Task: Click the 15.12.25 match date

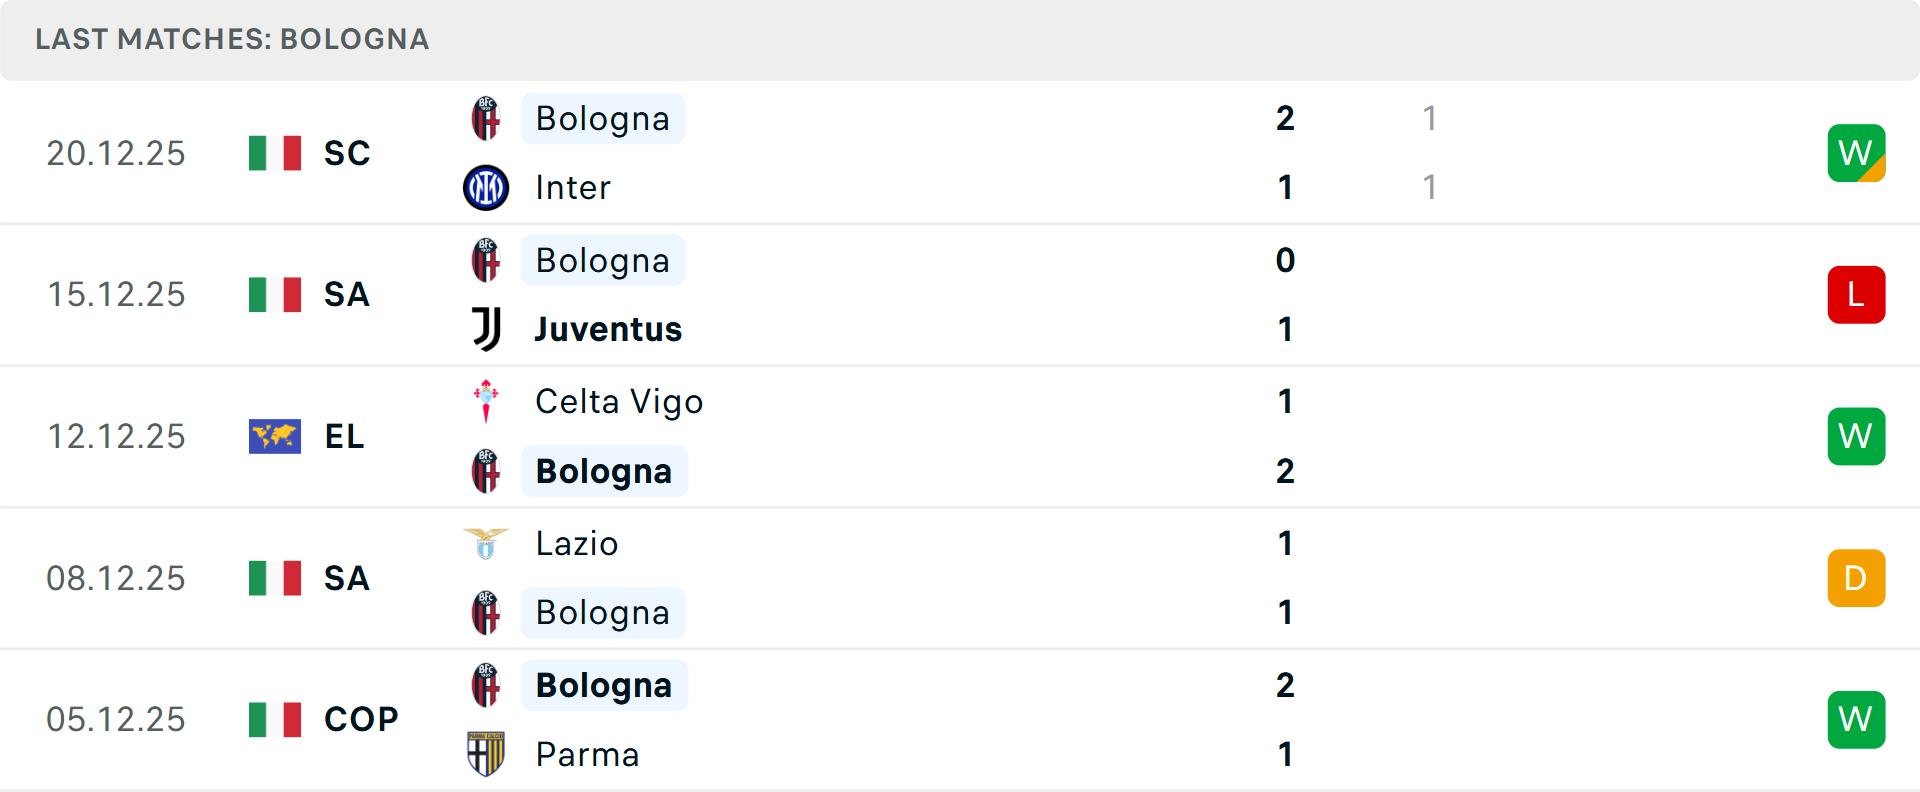Action: [116, 295]
